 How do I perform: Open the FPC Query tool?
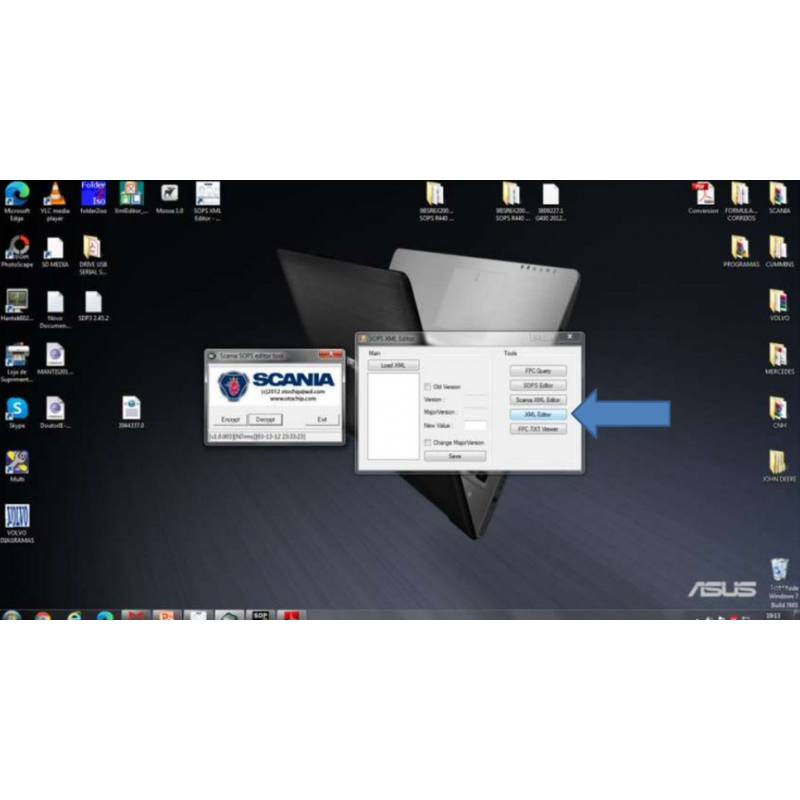point(537,370)
